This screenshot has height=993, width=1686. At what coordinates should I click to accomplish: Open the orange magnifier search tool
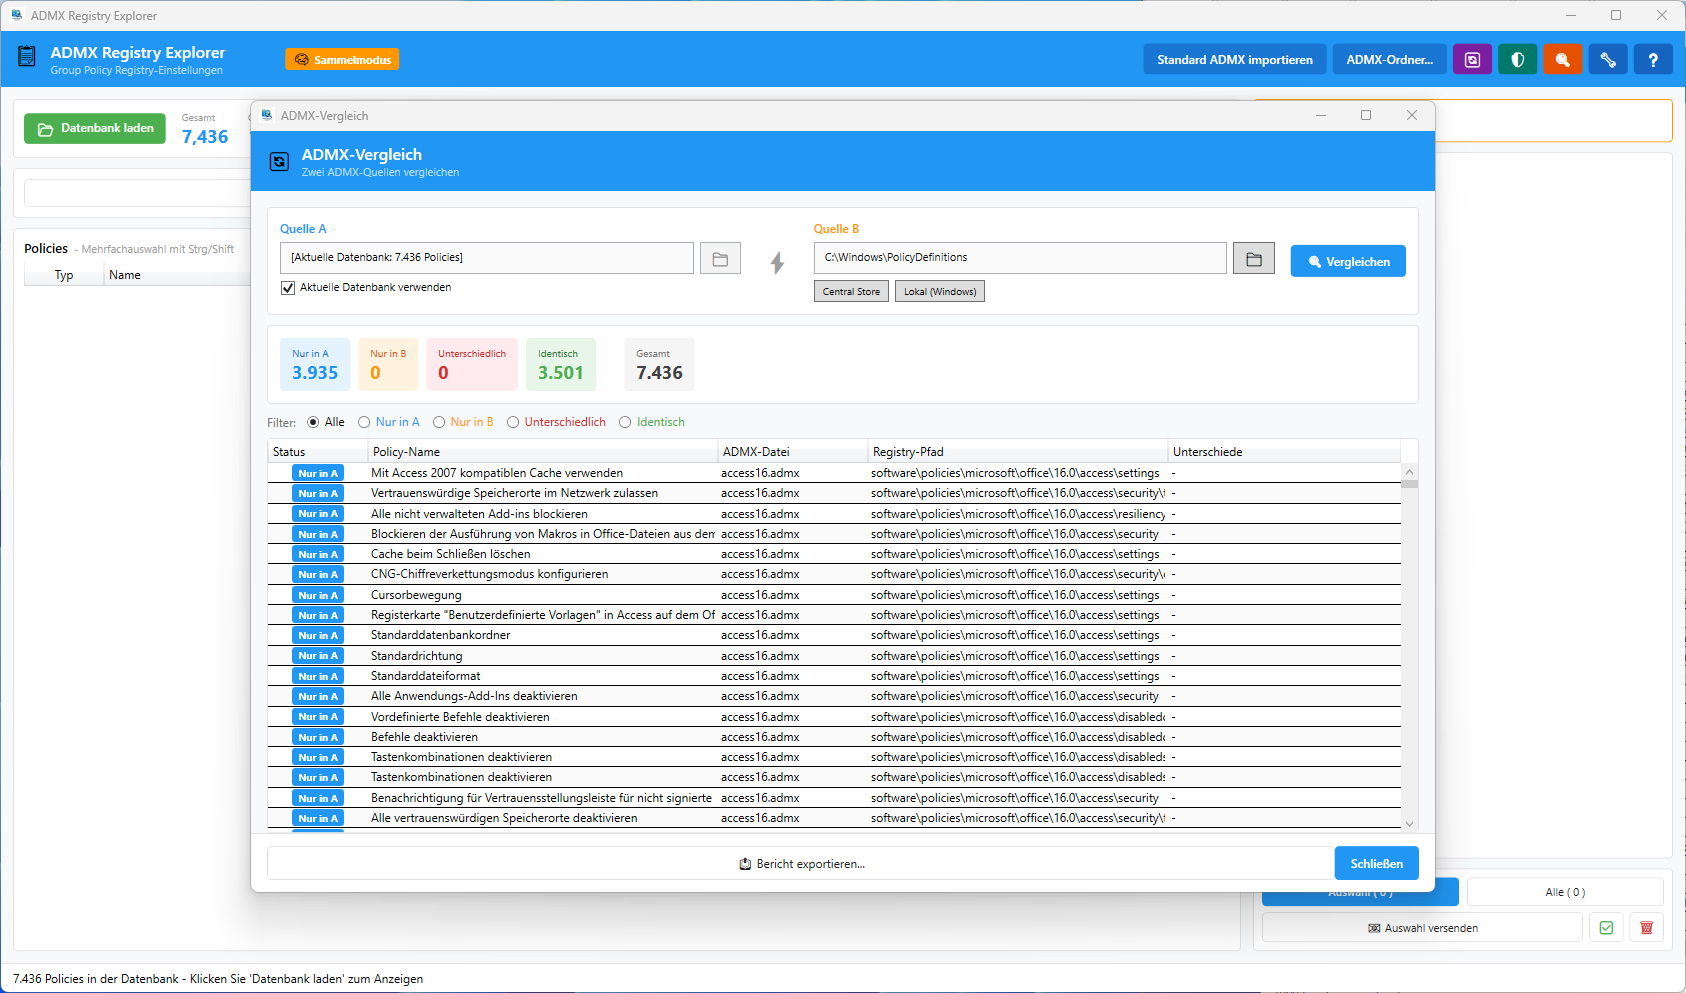point(1562,60)
